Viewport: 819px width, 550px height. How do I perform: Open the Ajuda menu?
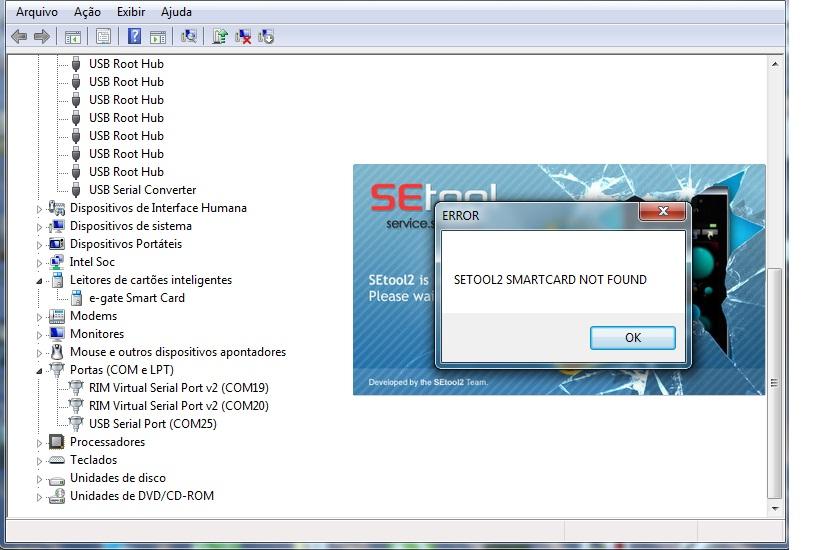(x=176, y=11)
